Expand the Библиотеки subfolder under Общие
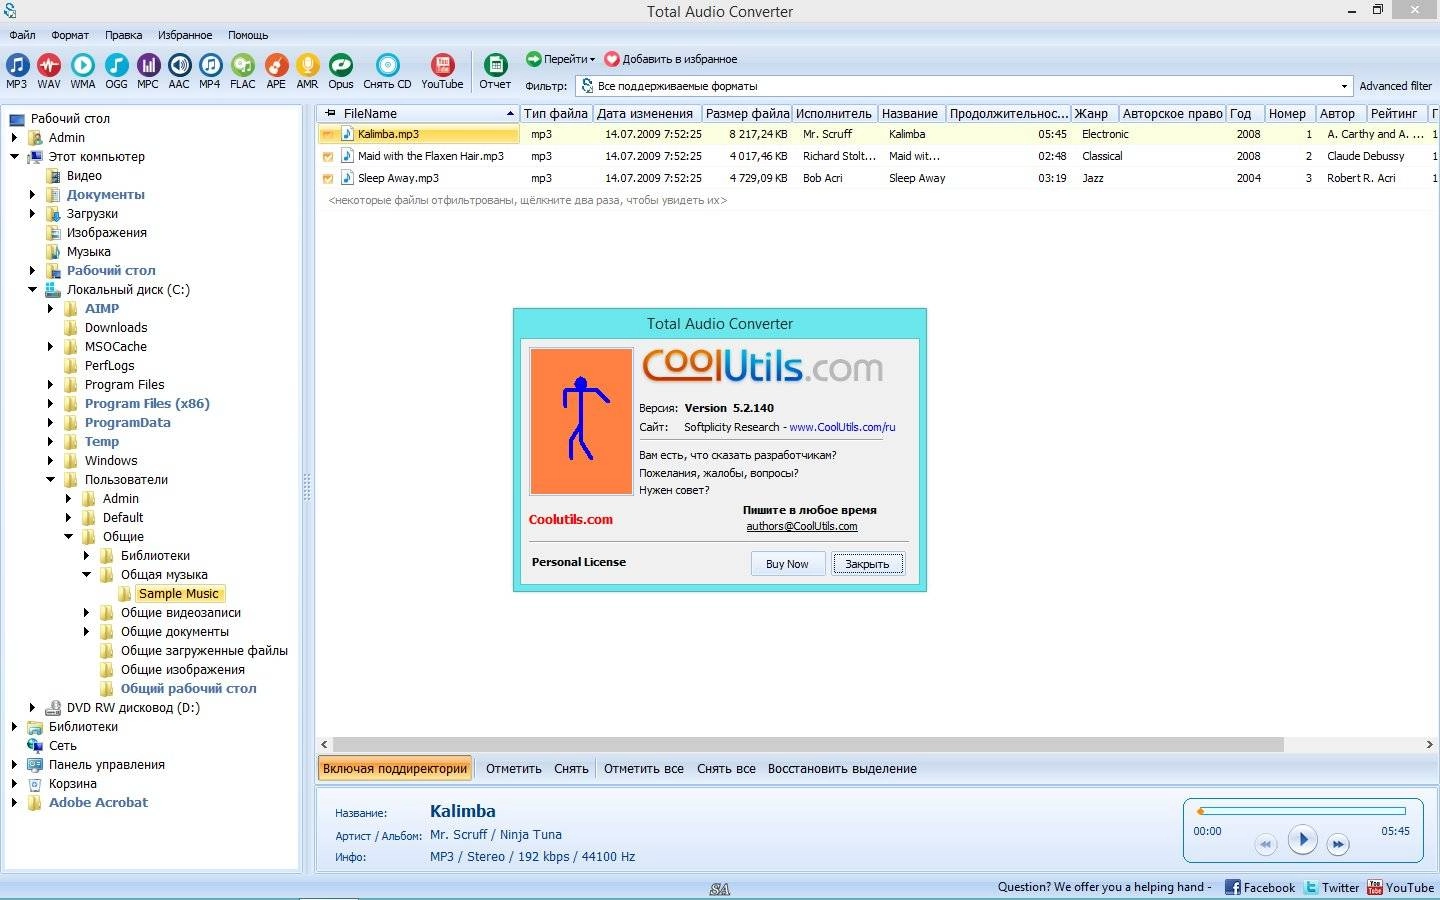Viewport: 1440px width, 900px height. [x=87, y=555]
